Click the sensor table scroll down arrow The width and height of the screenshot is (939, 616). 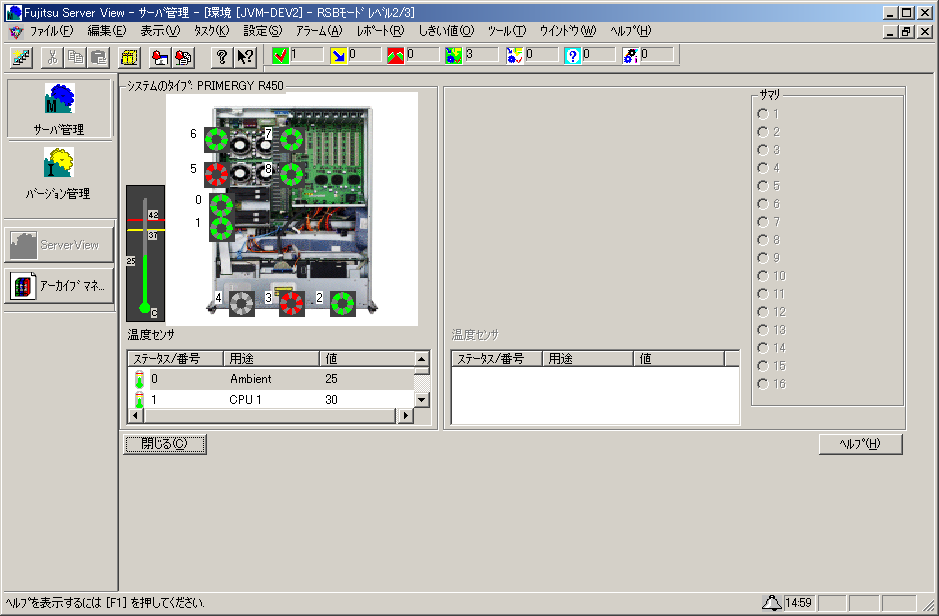point(422,399)
